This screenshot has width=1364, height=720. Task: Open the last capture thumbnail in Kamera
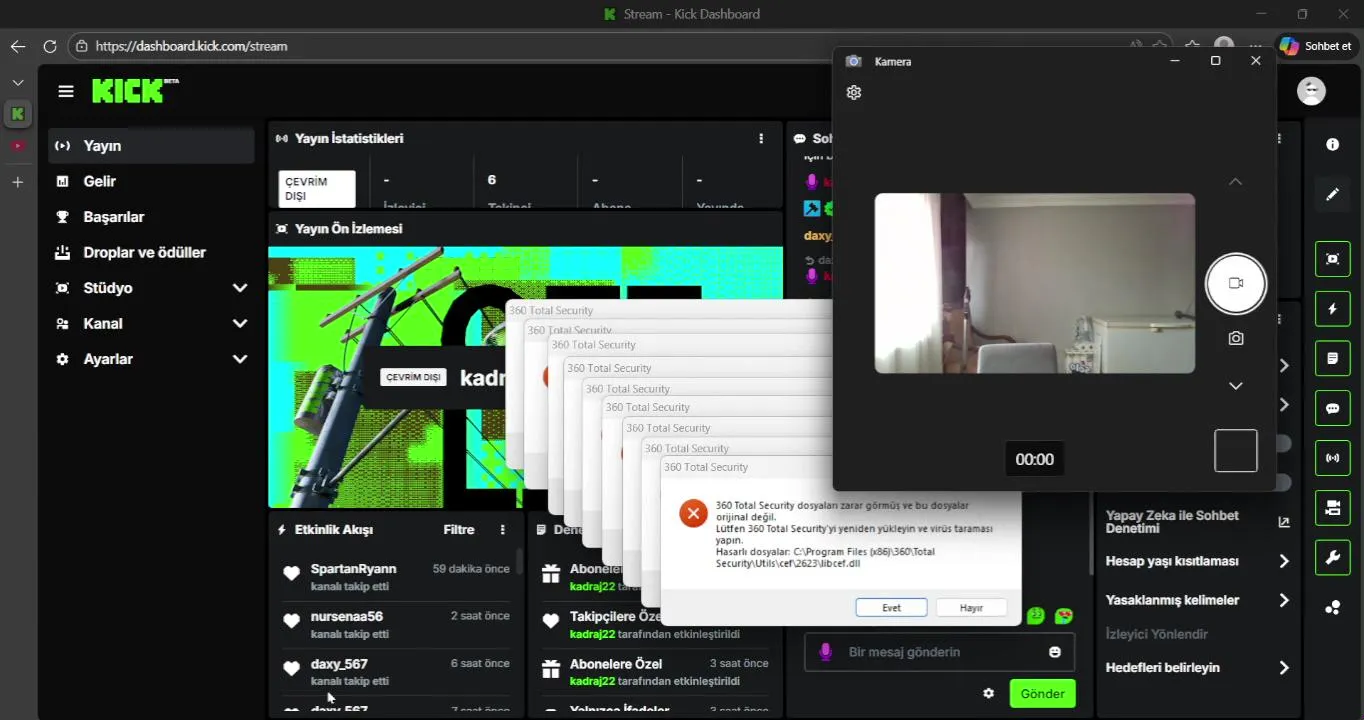pos(1236,451)
